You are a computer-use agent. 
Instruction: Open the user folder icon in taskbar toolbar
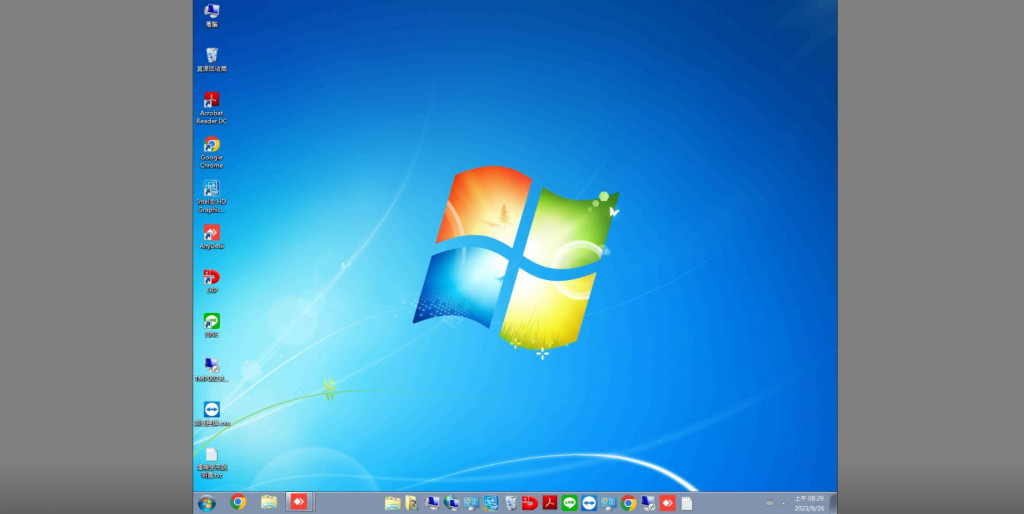tap(412, 503)
